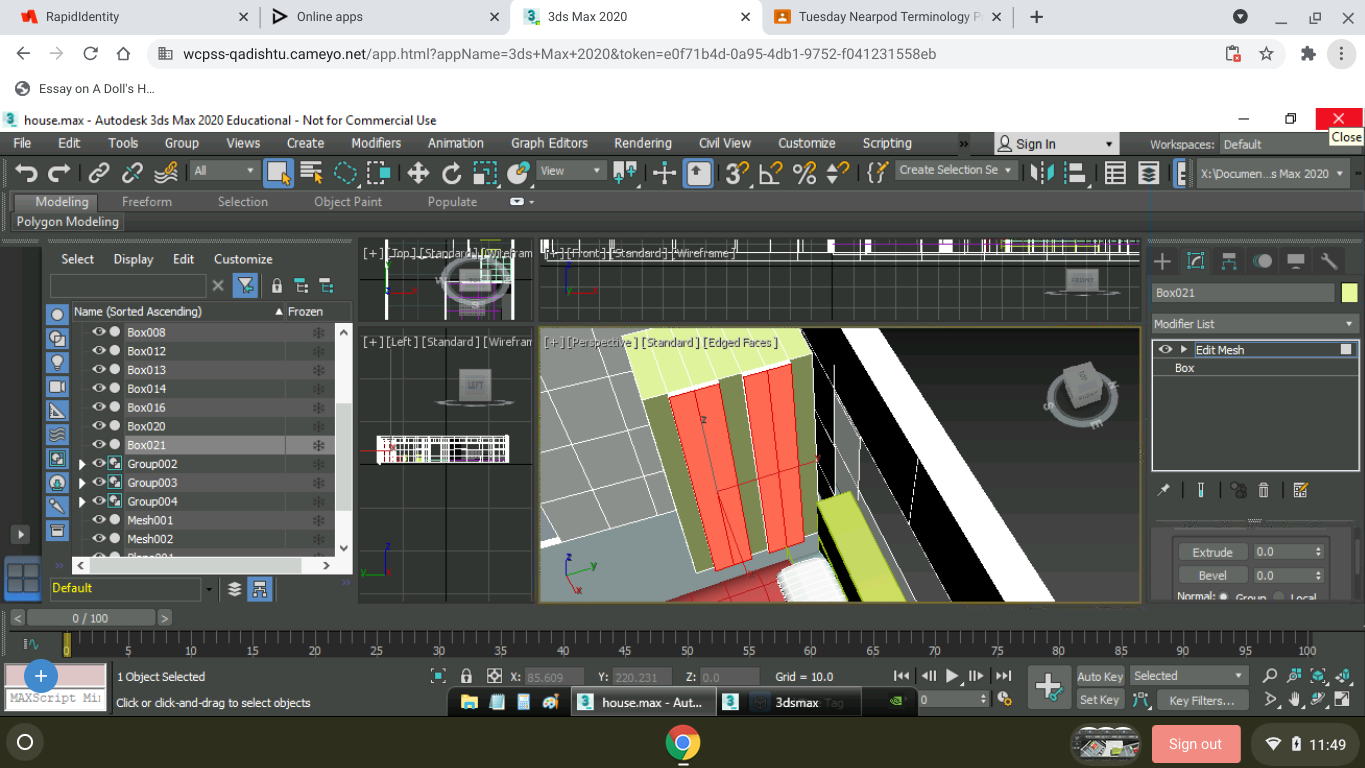Click the Bevel button
Image resolution: width=1365 pixels, height=768 pixels.
[1213, 575]
